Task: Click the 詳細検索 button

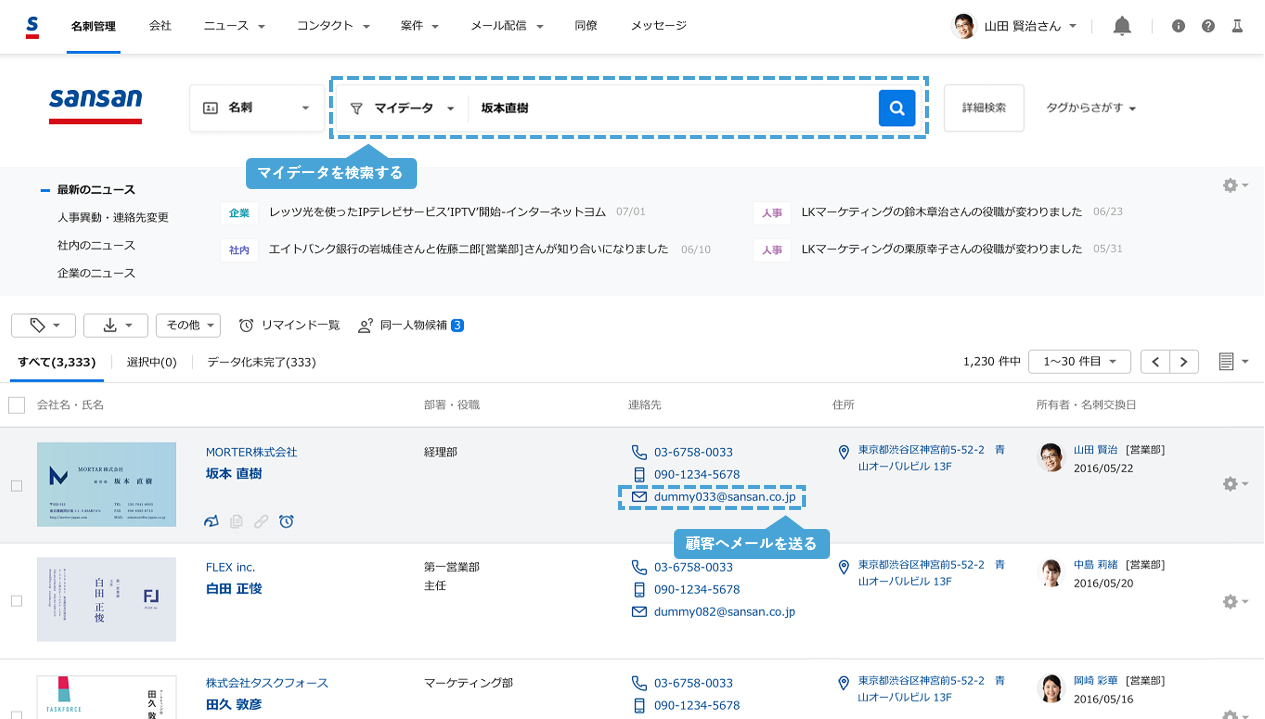Action: pos(984,108)
